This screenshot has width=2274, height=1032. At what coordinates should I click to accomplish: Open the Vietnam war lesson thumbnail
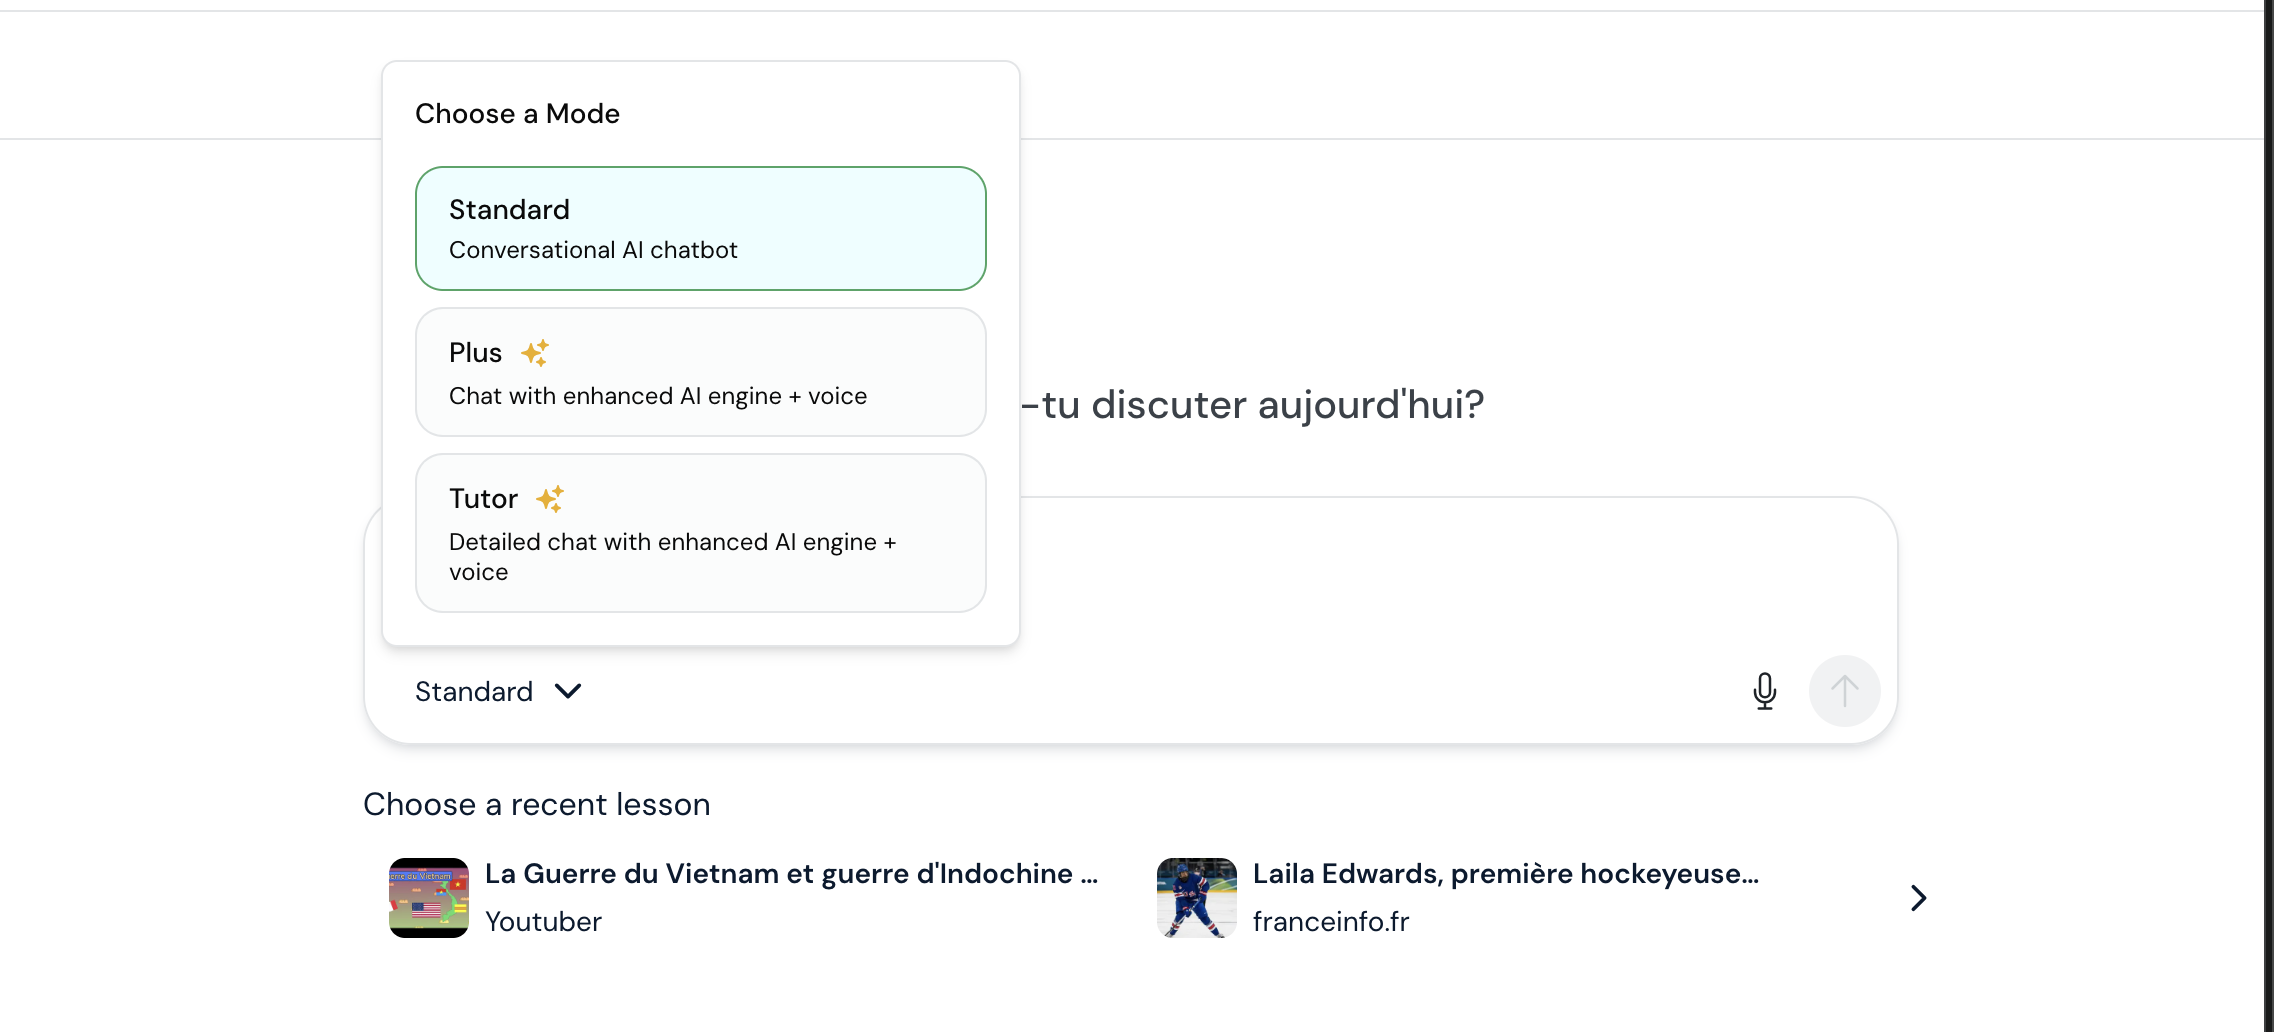click(429, 898)
